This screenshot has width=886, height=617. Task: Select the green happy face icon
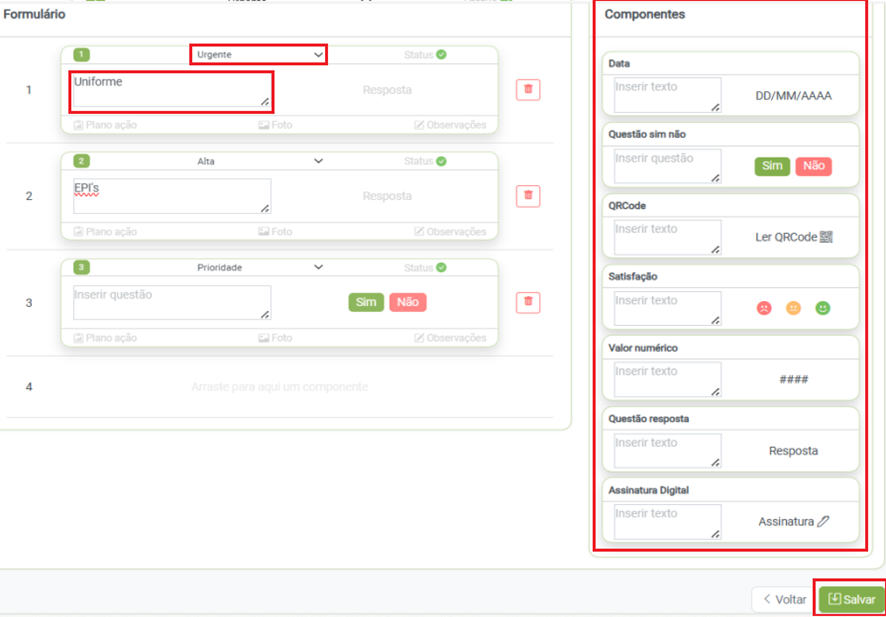[x=822, y=308]
